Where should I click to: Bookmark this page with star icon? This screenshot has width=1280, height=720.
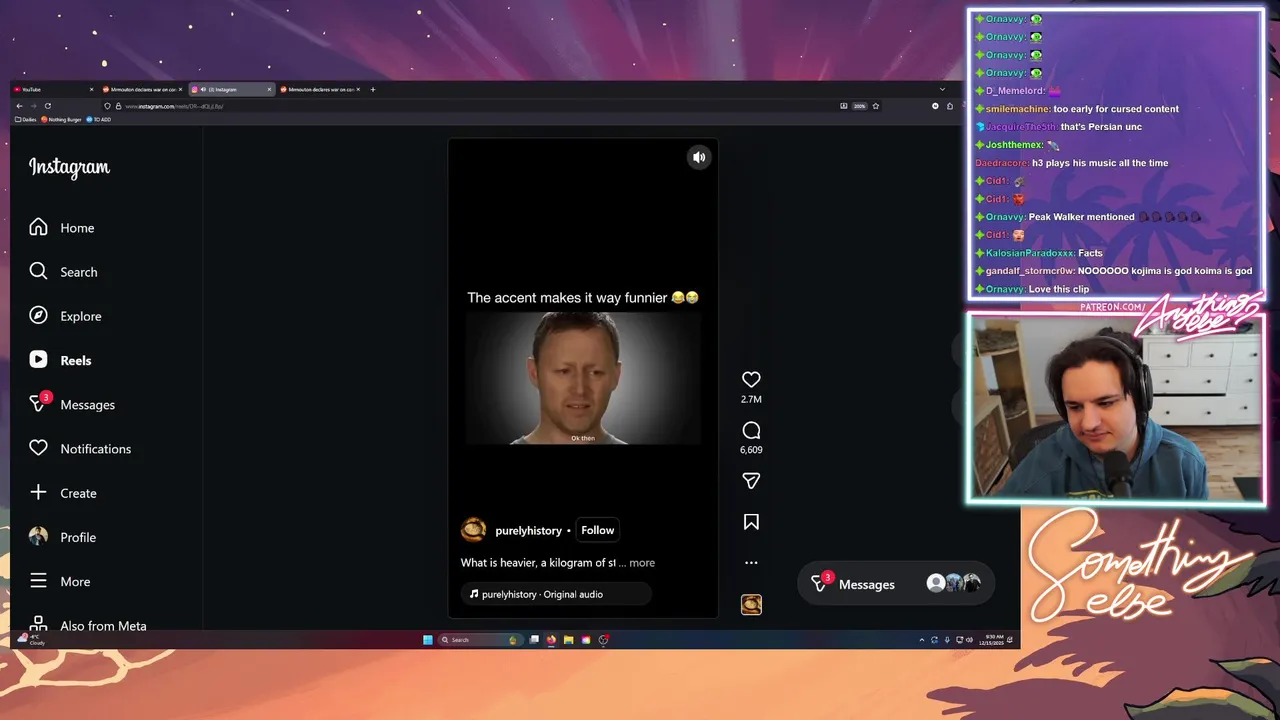(876, 106)
